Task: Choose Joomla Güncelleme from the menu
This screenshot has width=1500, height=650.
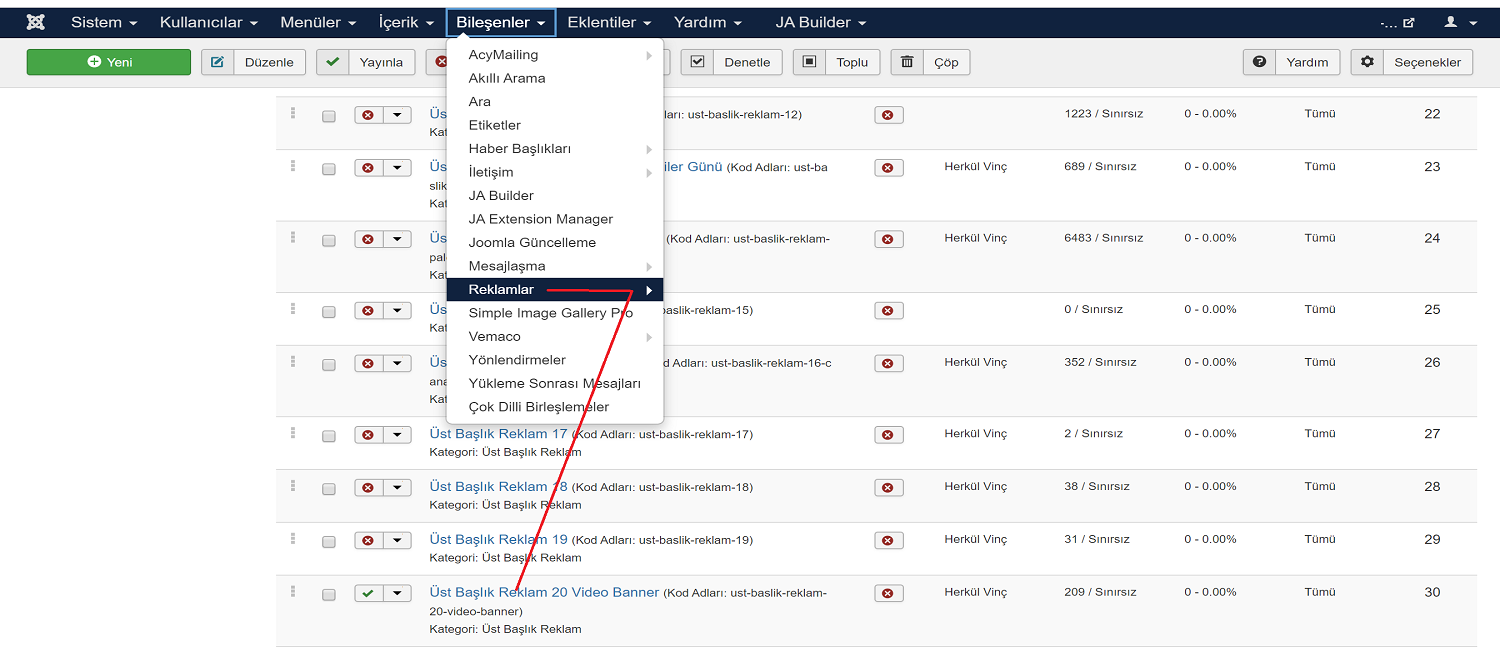Action: [532, 243]
